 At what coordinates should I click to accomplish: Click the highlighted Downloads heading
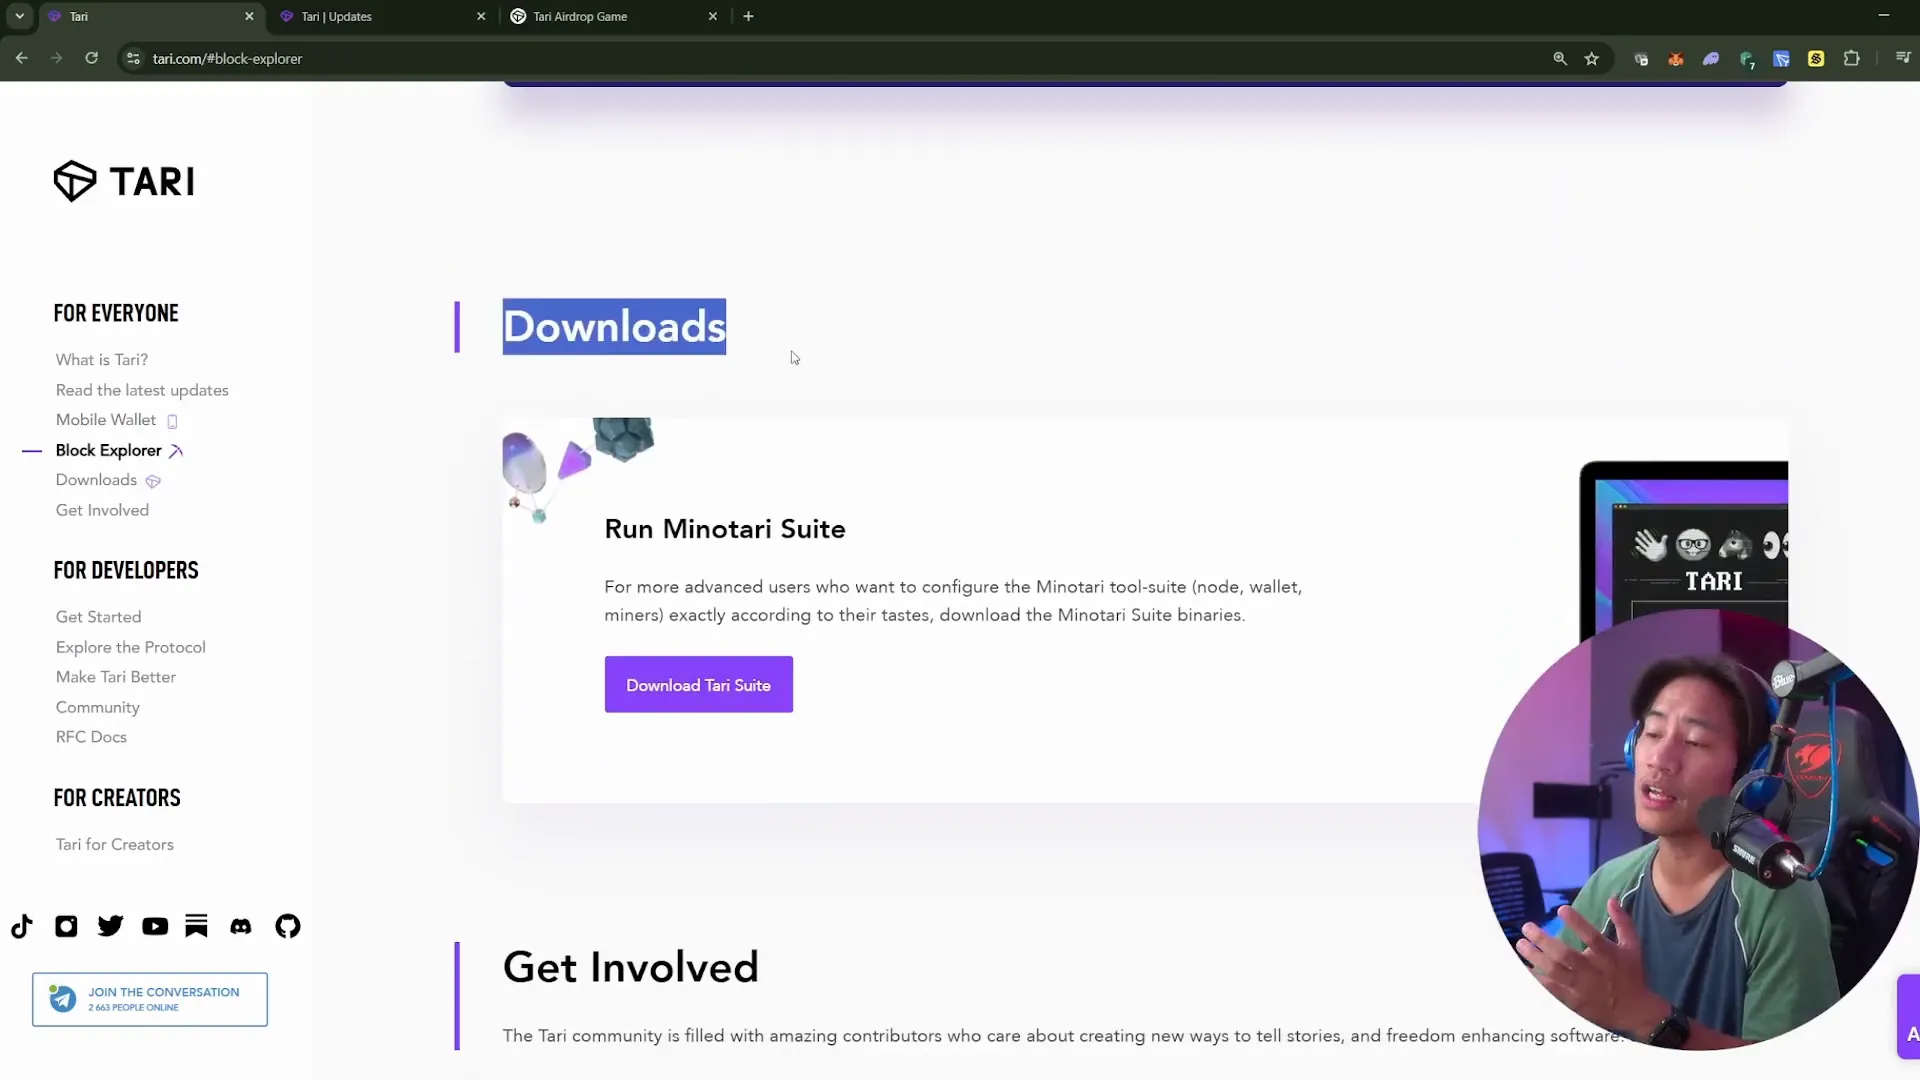(x=614, y=327)
